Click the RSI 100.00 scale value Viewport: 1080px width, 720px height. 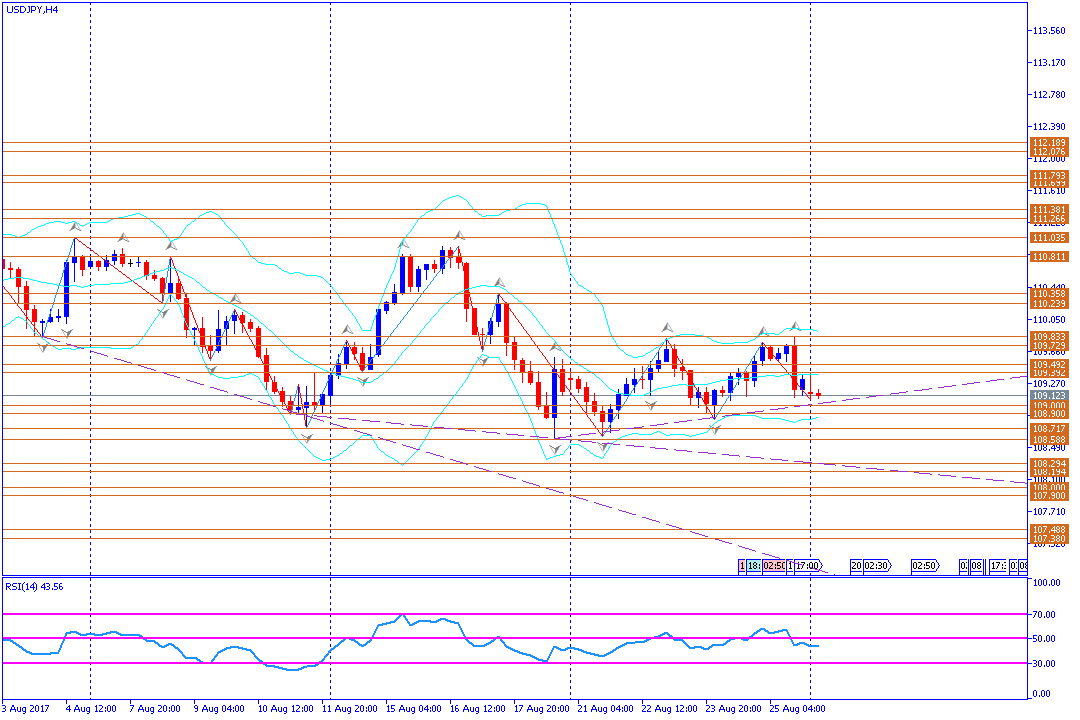tap(1047, 583)
